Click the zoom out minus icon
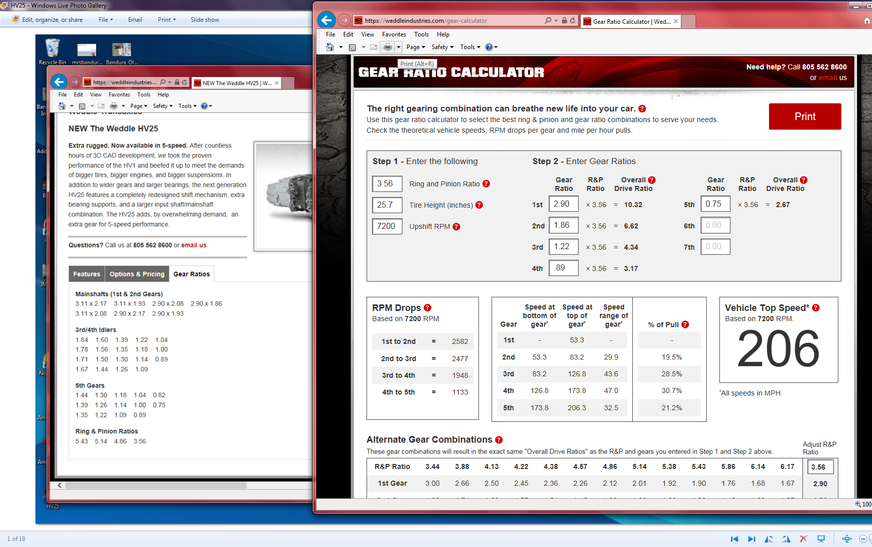Image resolution: width=872 pixels, height=547 pixels. click(x=863, y=539)
